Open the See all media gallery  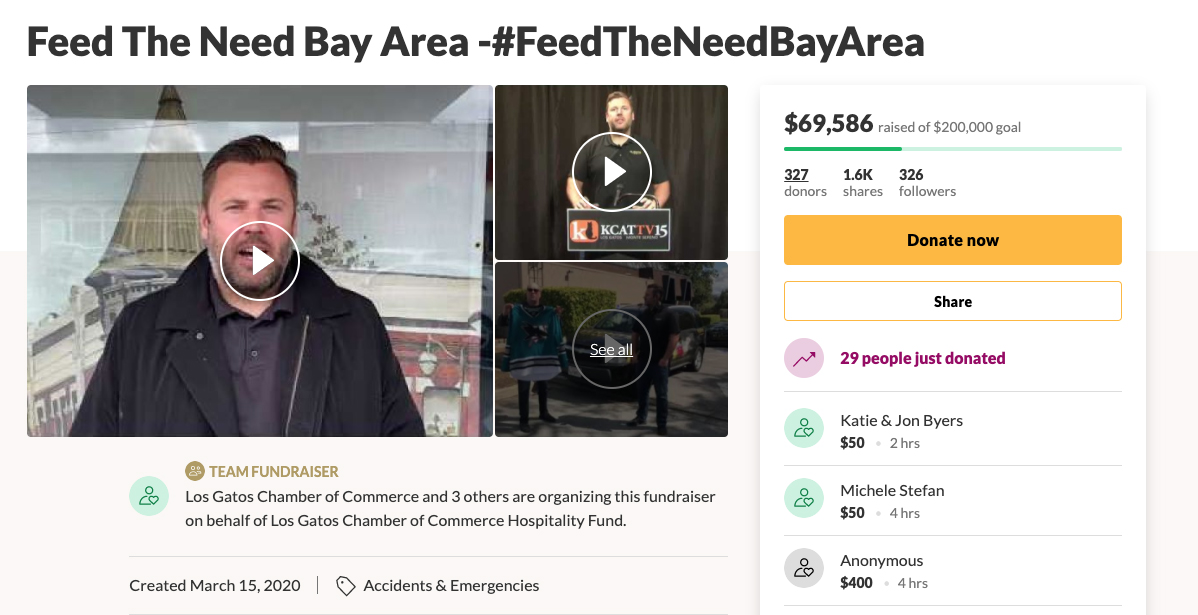[611, 349]
